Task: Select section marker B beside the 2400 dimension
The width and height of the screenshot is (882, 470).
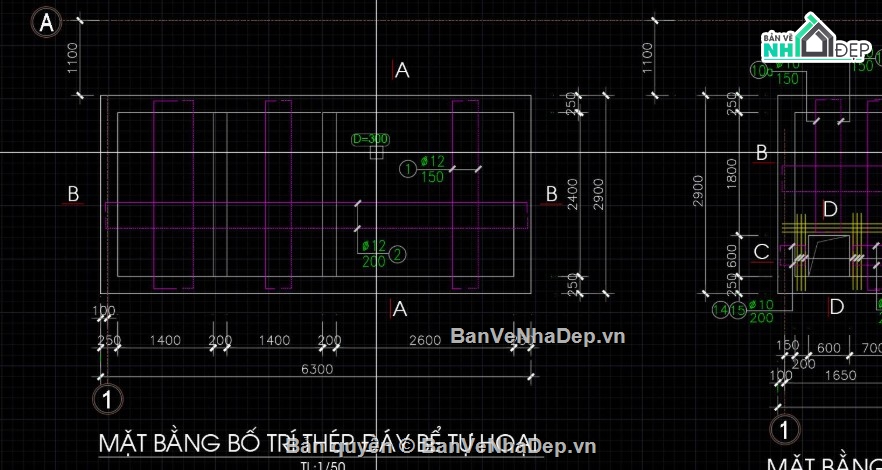Action: click(x=551, y=195)
